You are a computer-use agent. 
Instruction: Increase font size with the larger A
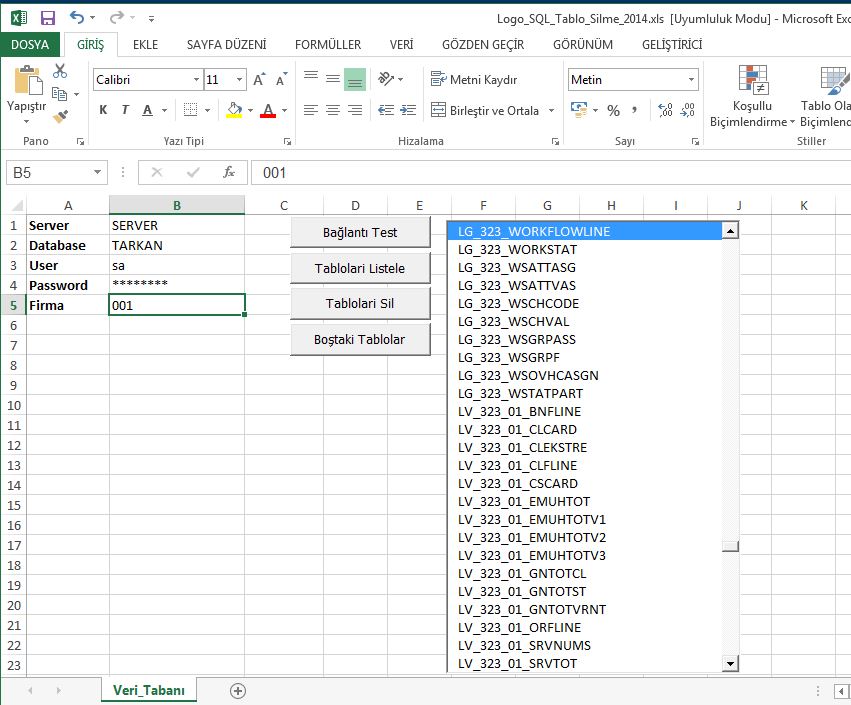click(x=259, y=80)
